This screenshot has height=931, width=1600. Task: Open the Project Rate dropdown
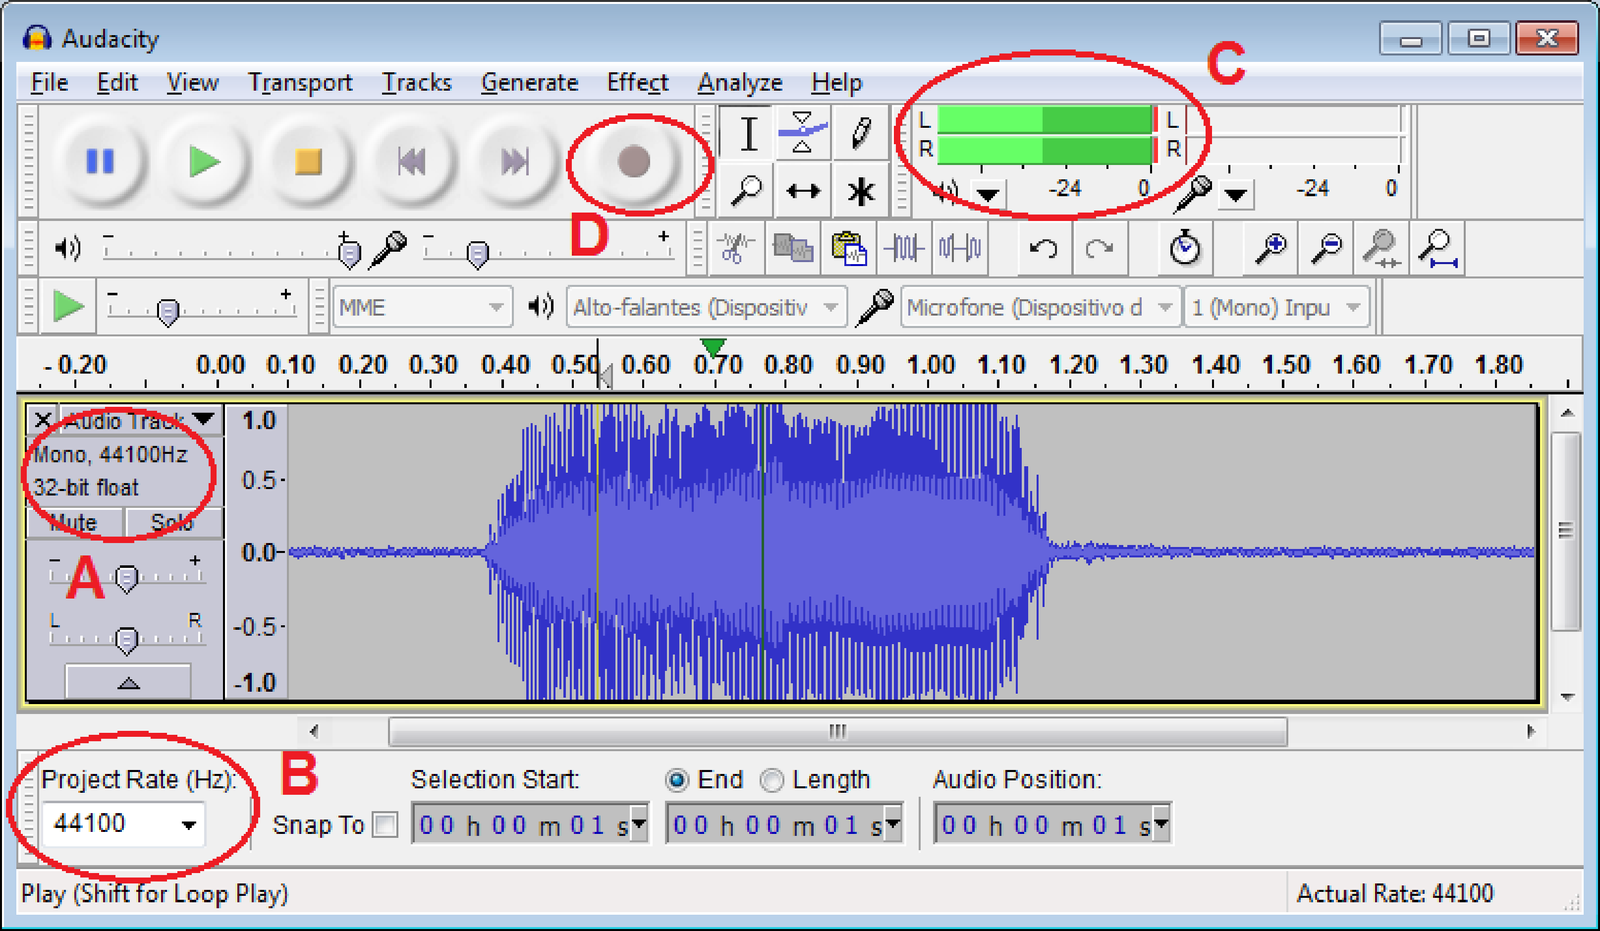click(188, 825)
